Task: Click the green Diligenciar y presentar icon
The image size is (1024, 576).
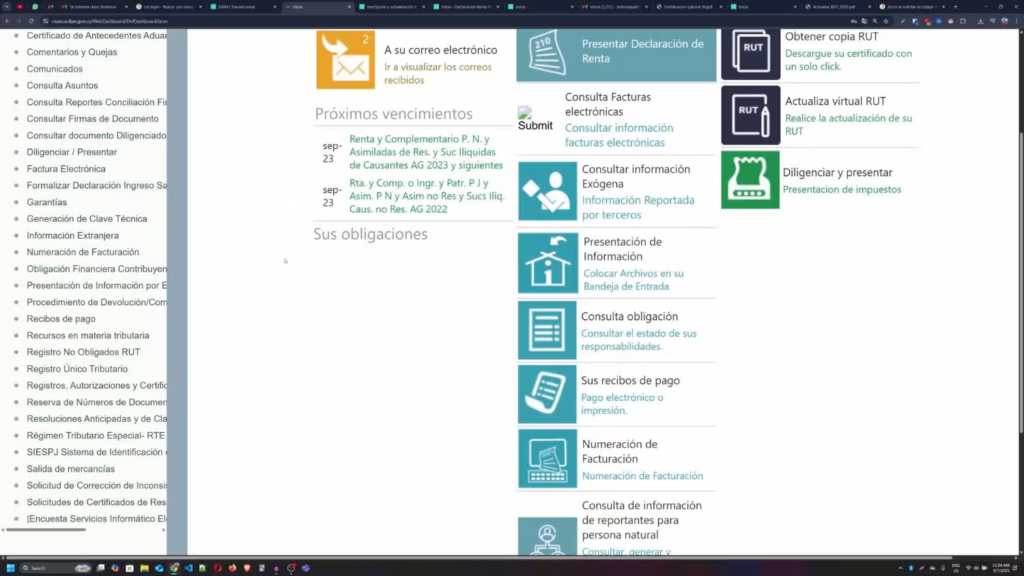Action: [750, 180]
